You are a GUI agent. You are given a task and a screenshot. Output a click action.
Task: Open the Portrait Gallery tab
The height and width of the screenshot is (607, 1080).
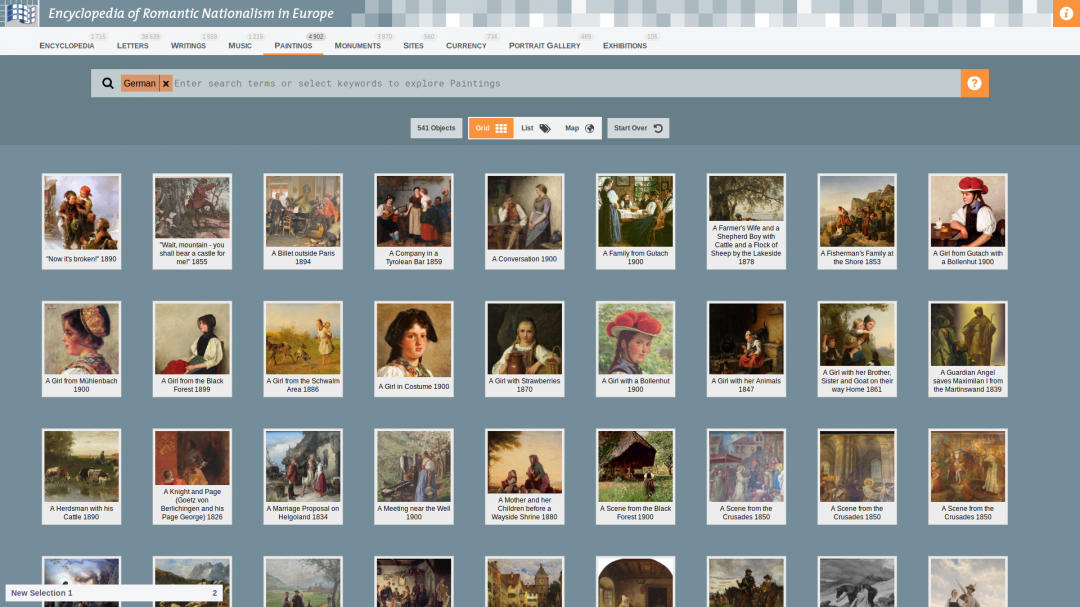[545, 45]
